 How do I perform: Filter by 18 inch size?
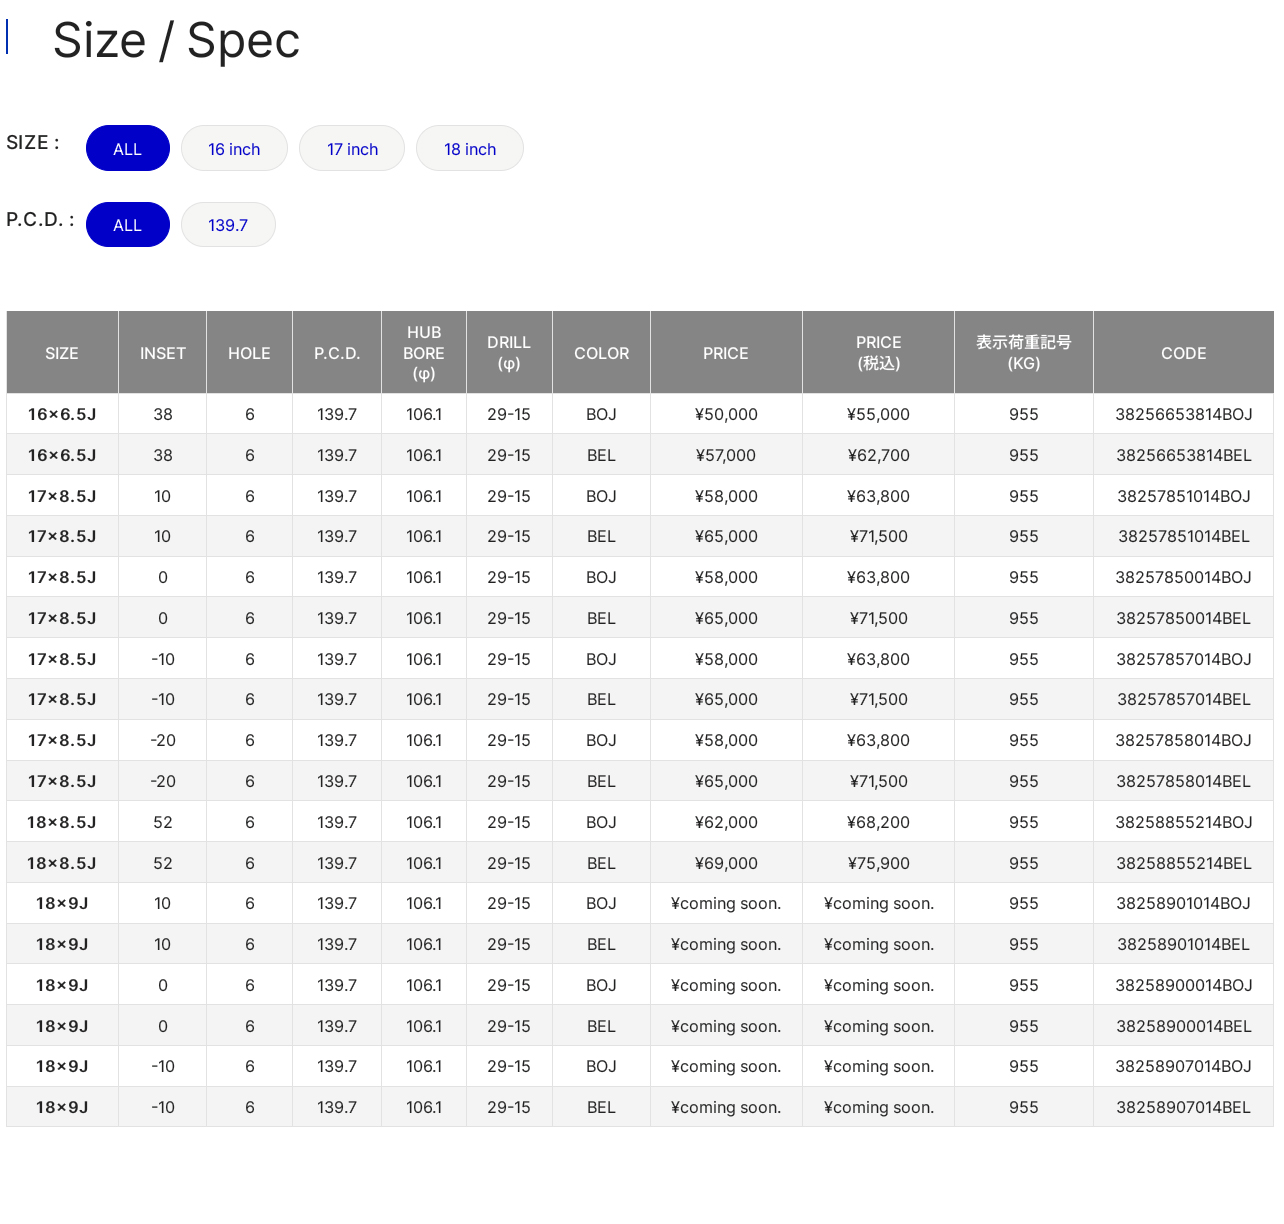(470, 148)
